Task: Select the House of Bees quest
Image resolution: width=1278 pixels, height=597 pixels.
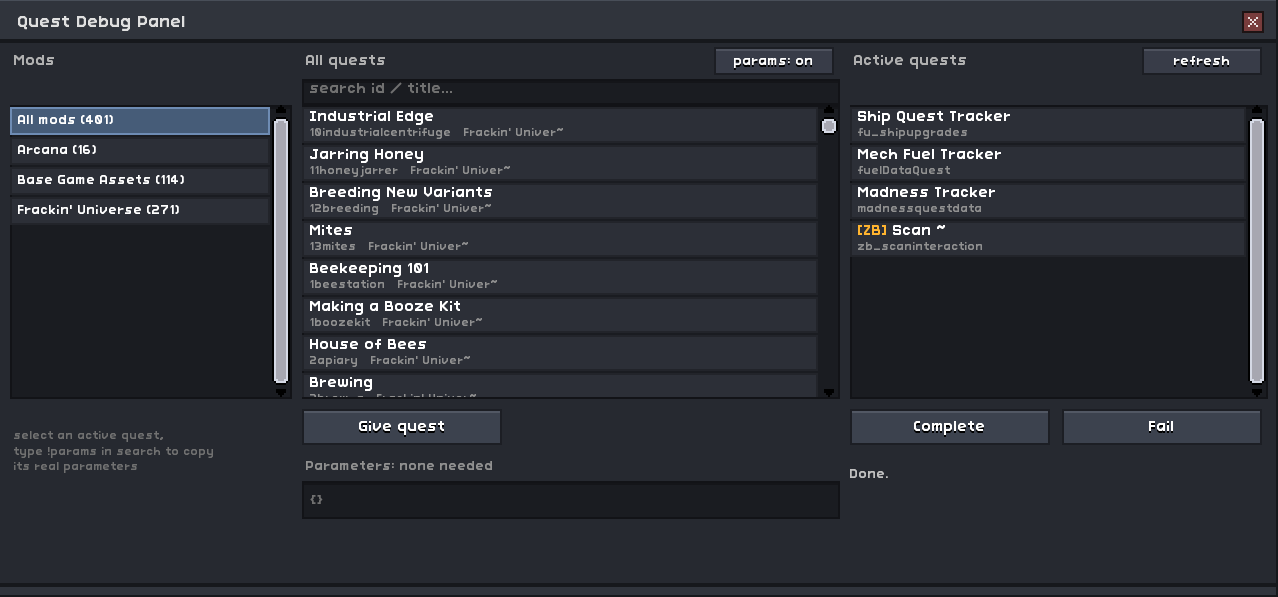Action: pyautogui.click(x=560, y=352)
